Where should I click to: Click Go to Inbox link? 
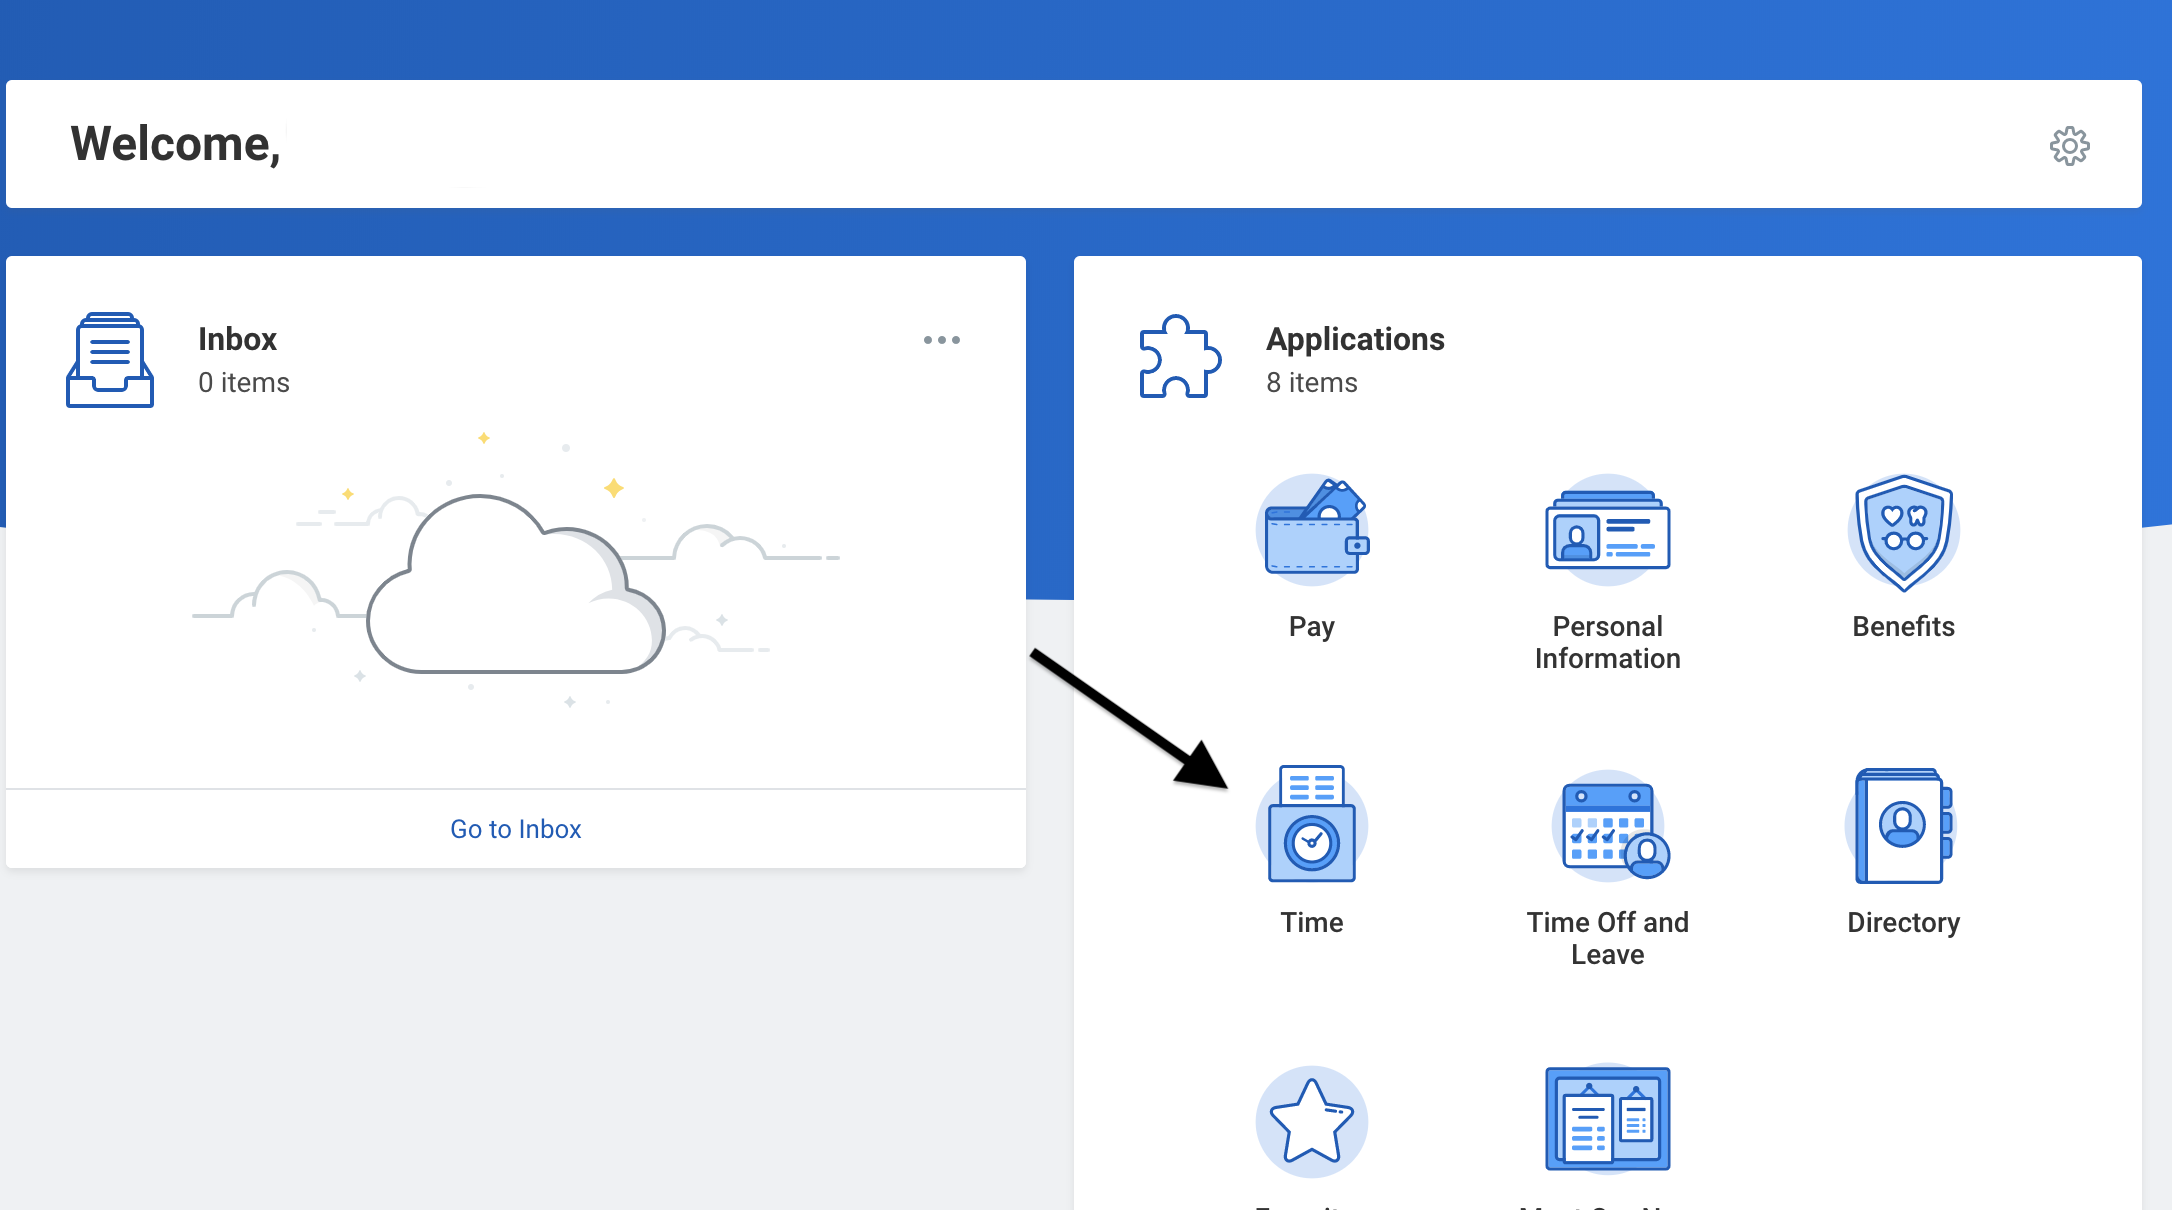pyautogui.click(x=515, y=829)
